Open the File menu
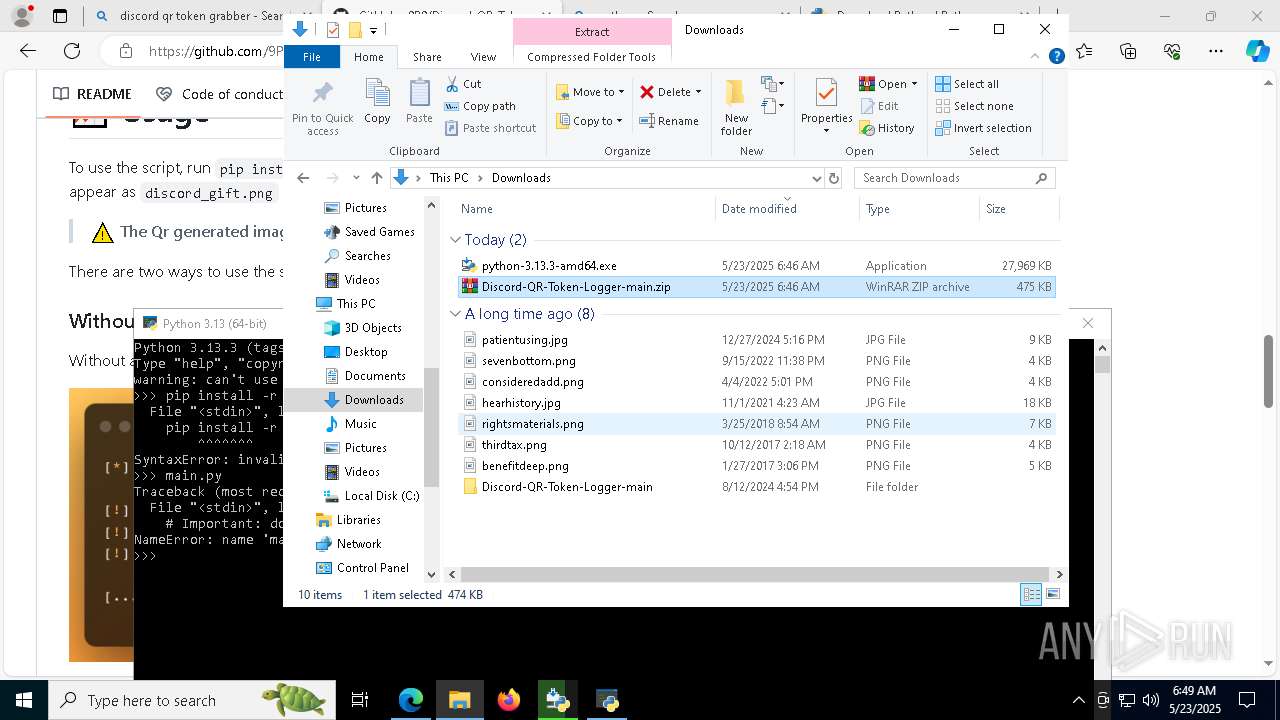1280x720 pixels. click(312, 57)
